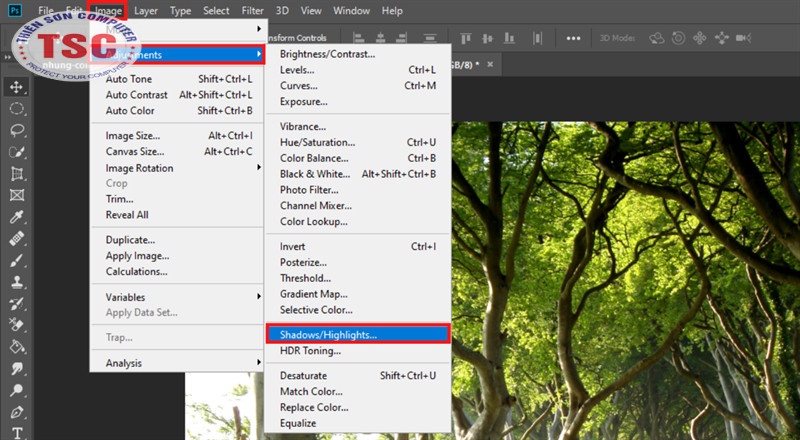This screenshot has width=800, height=440.
Task: Select the Lasso tool
Action: pyautogui.click(x=17, y=130)
